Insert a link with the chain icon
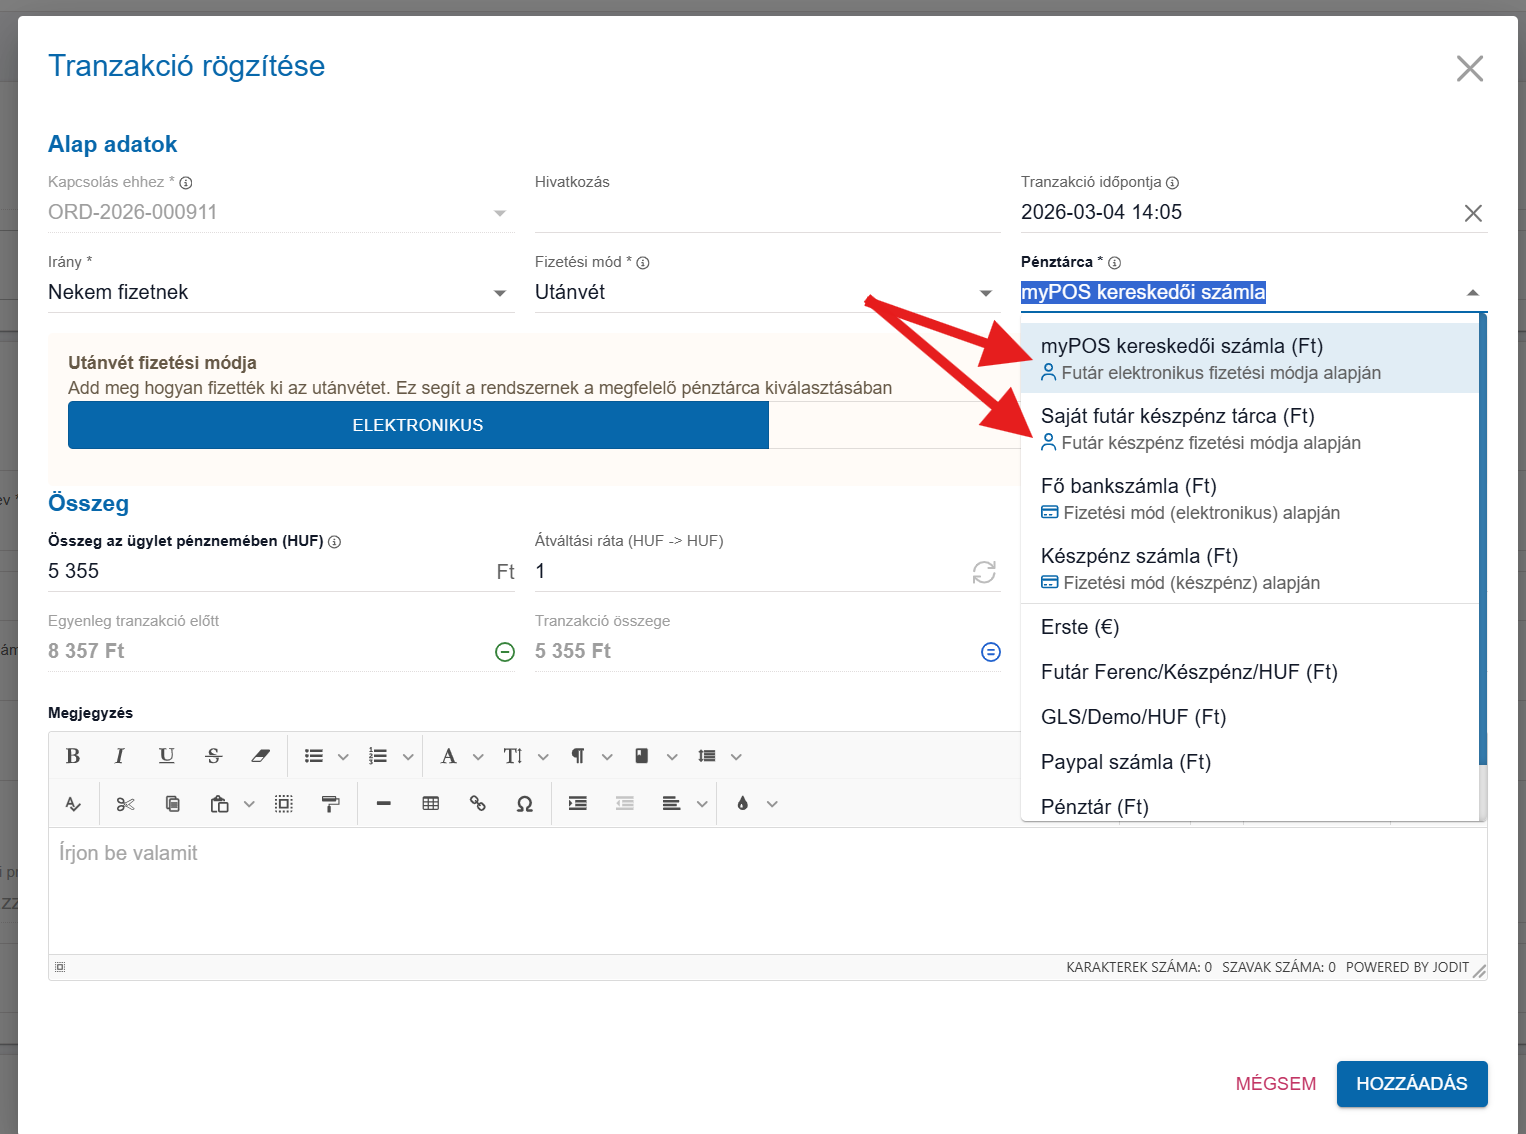1526x1134 pixels. 477,804
